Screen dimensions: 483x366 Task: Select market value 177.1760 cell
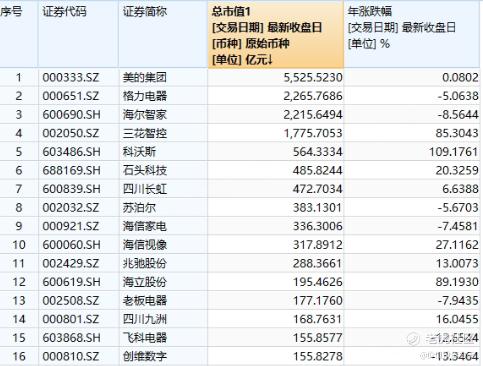tap(276, 301)
